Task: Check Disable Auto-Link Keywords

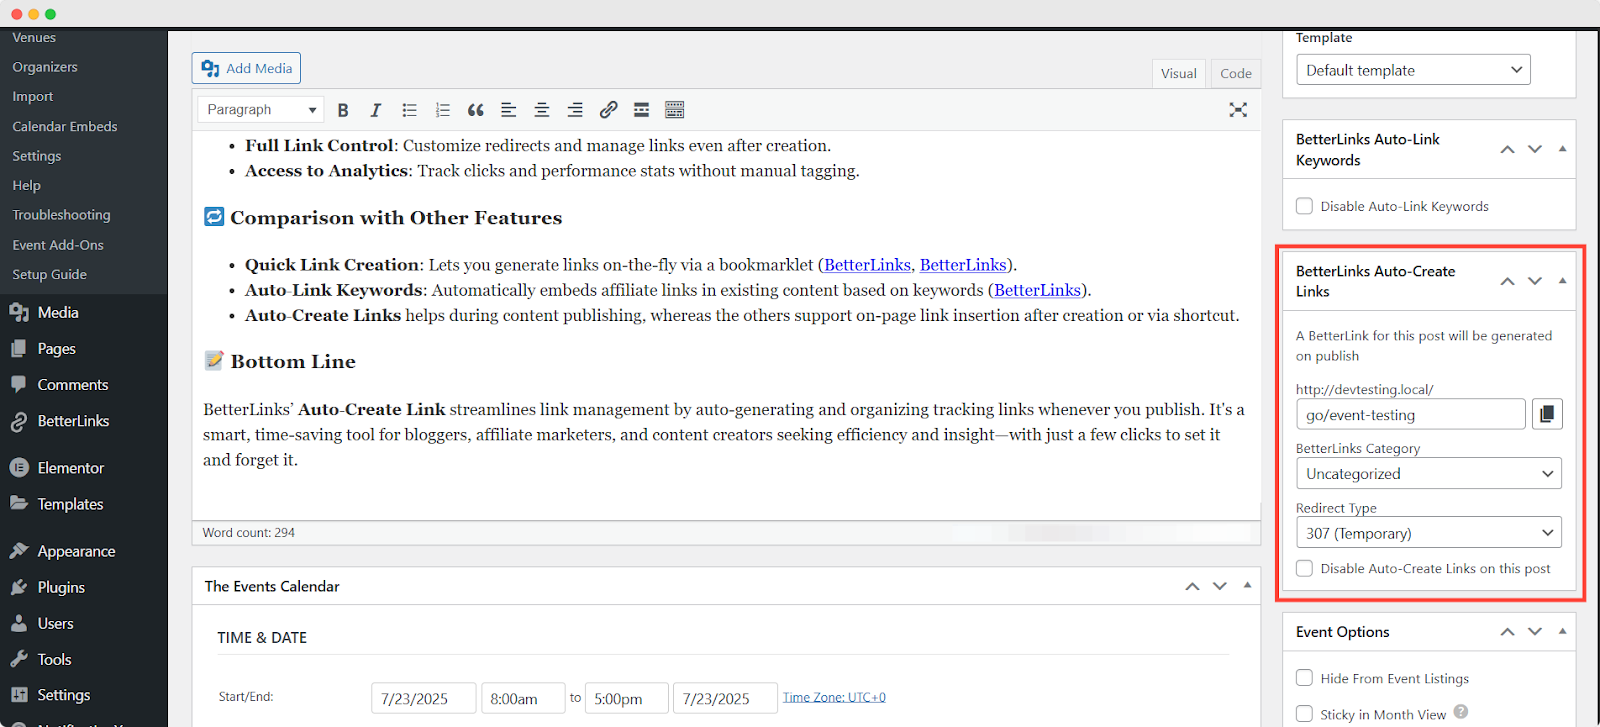Action: point(1304,206)
